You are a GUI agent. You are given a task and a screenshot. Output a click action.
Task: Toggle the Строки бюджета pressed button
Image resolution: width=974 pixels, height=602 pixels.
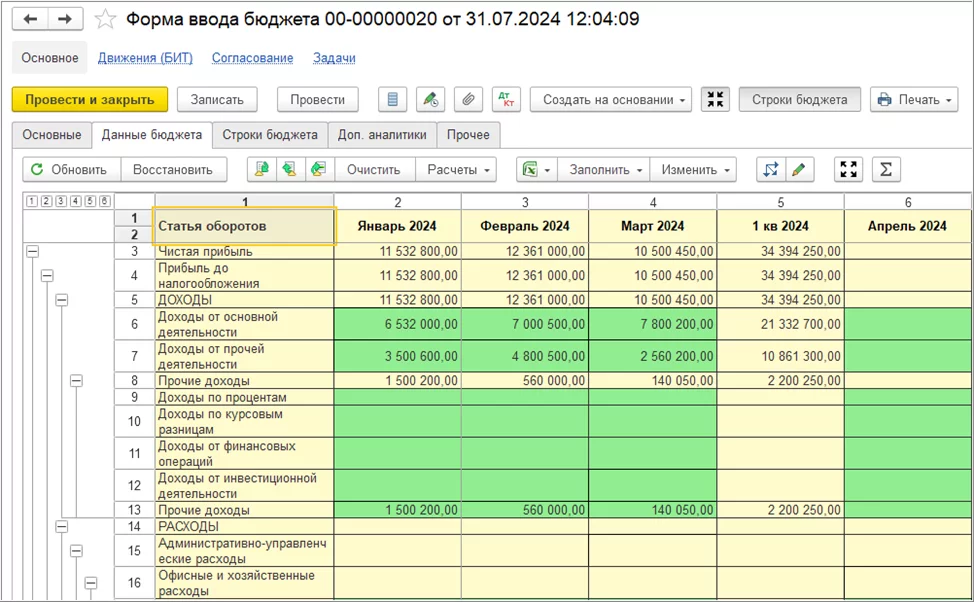(x=799, y=100)
